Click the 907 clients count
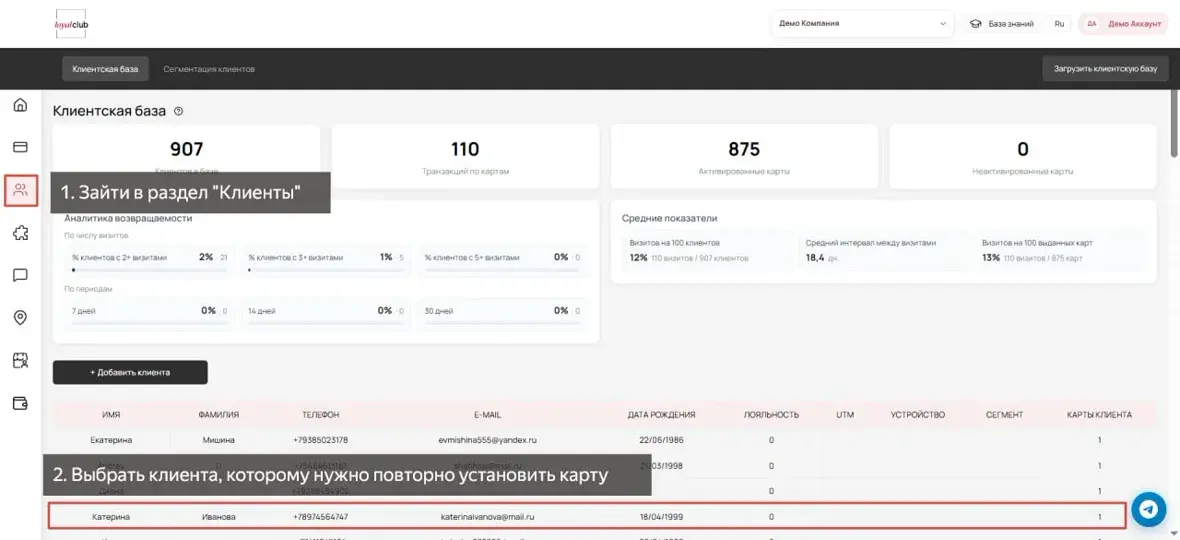 (187, 149)
